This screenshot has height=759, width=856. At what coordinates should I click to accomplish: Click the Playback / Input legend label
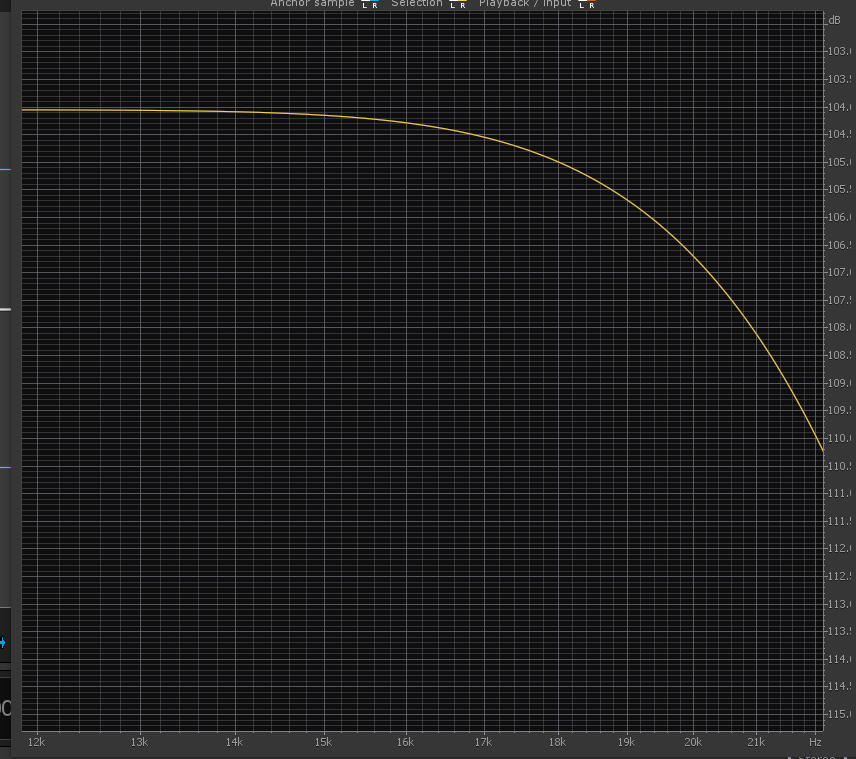pyautogui.click(x=525, y=3)
